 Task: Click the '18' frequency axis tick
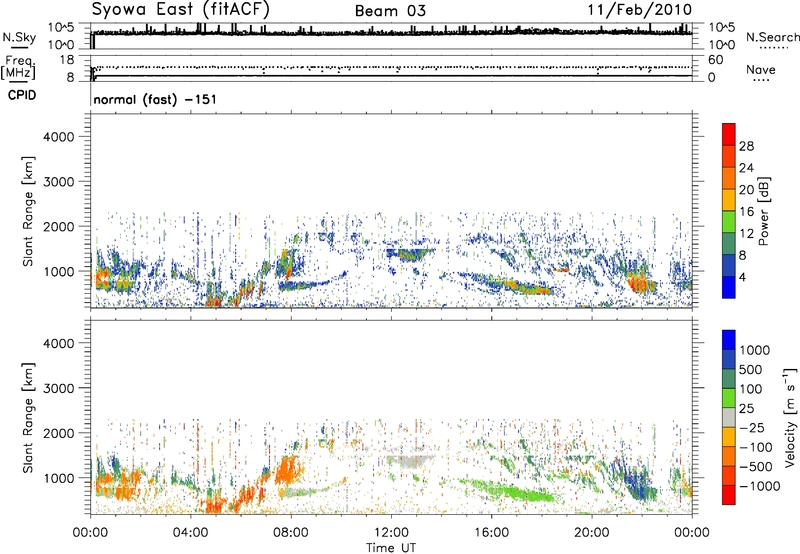point(67,60)
